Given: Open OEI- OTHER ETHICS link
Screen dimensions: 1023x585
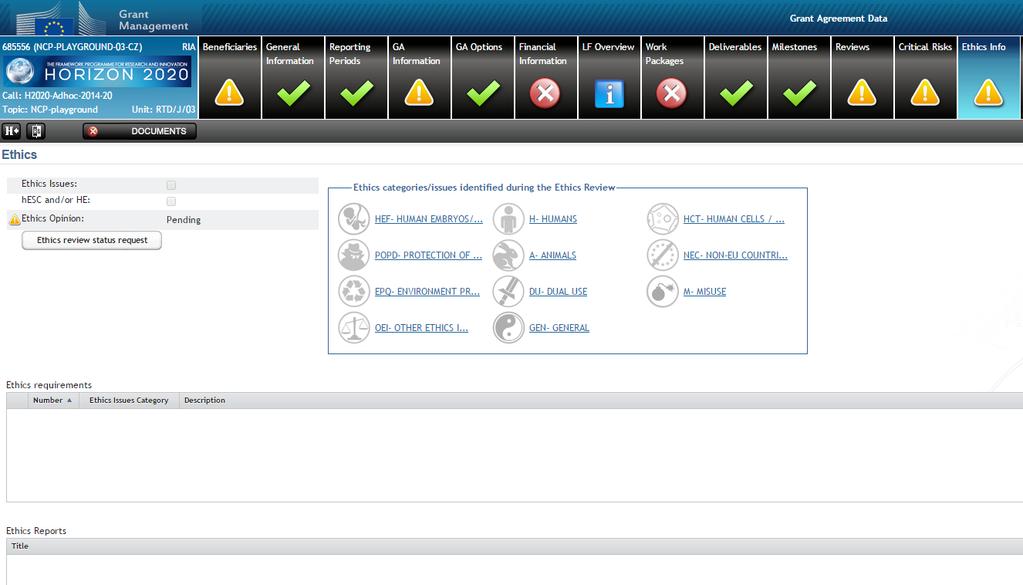Looking at the screenshot, I should tap(421, 328).
